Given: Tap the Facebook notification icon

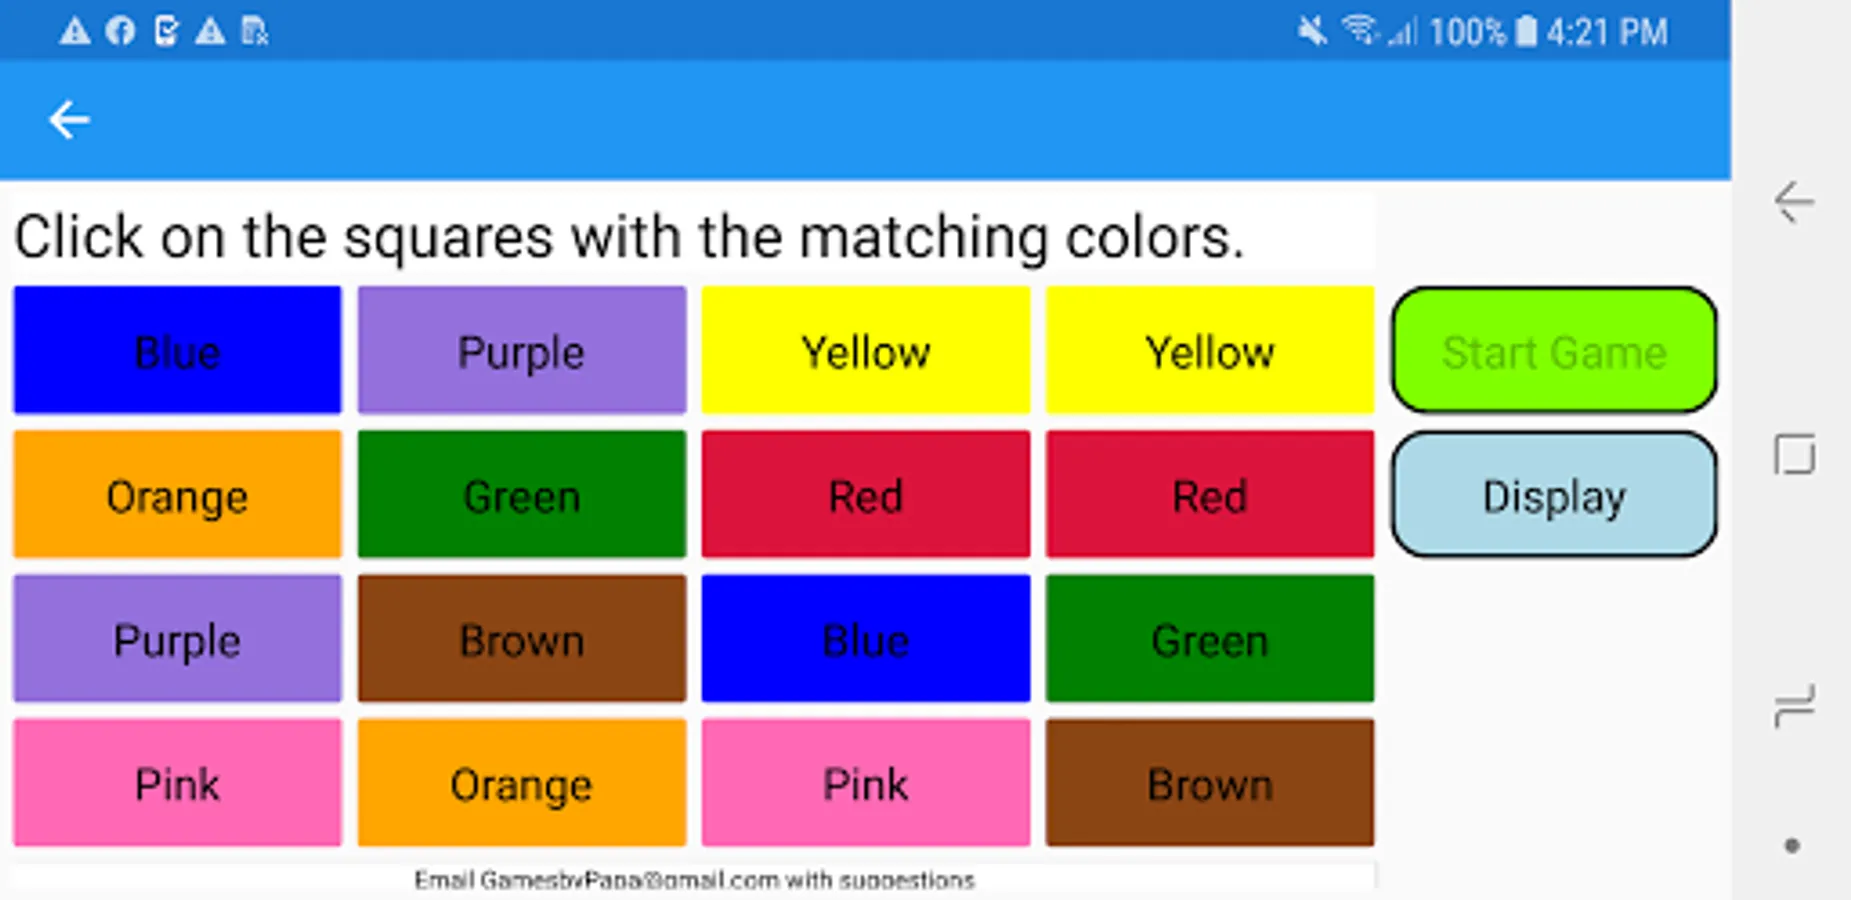Looking at the screenshot, I should click(120, 31).
